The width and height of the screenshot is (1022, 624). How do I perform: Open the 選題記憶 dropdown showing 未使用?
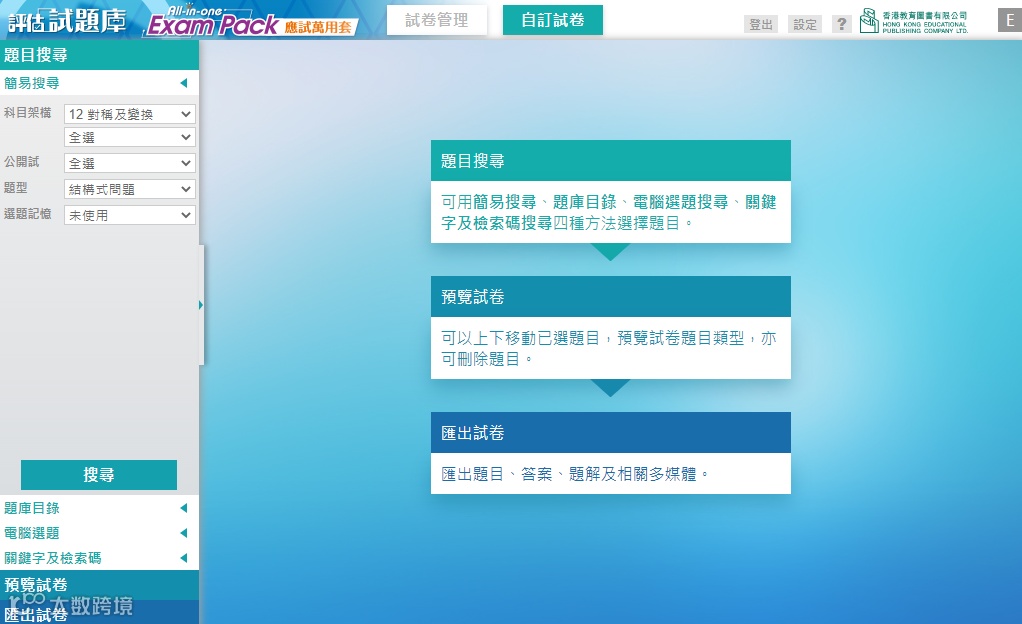click(130, 215)
